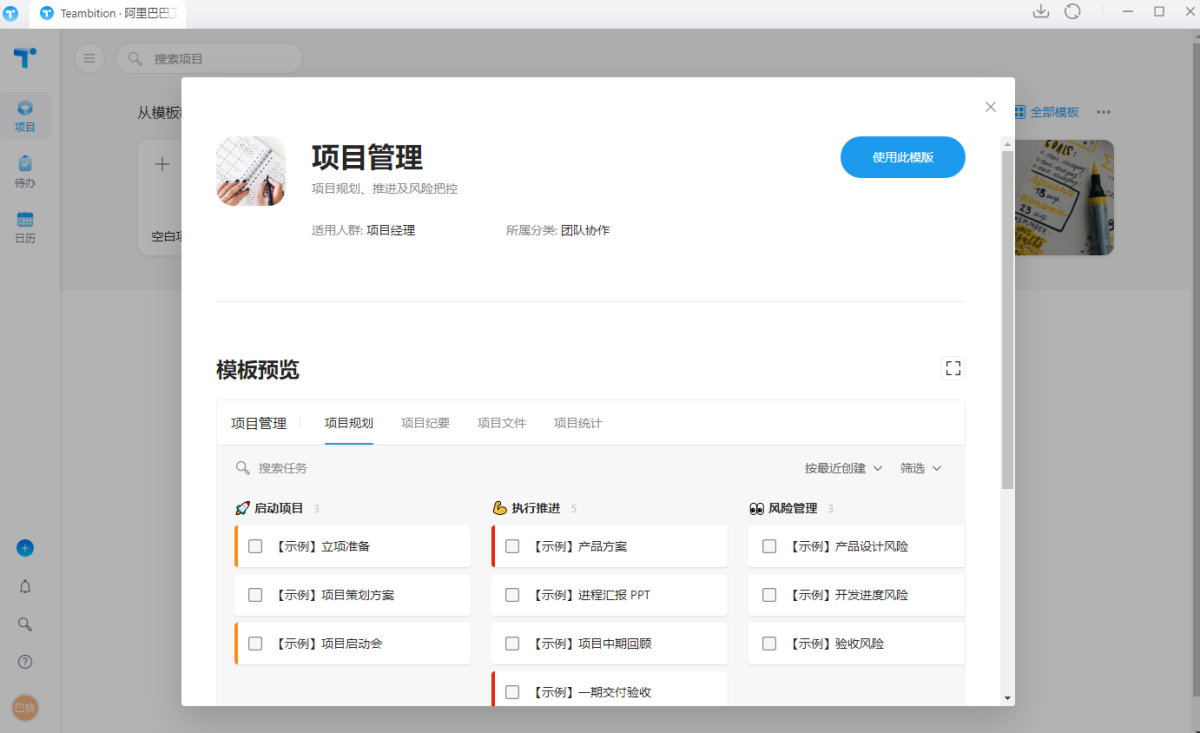Click the download icon in title bar
The image size is (1200, 733).
(x=1040, y=12)
